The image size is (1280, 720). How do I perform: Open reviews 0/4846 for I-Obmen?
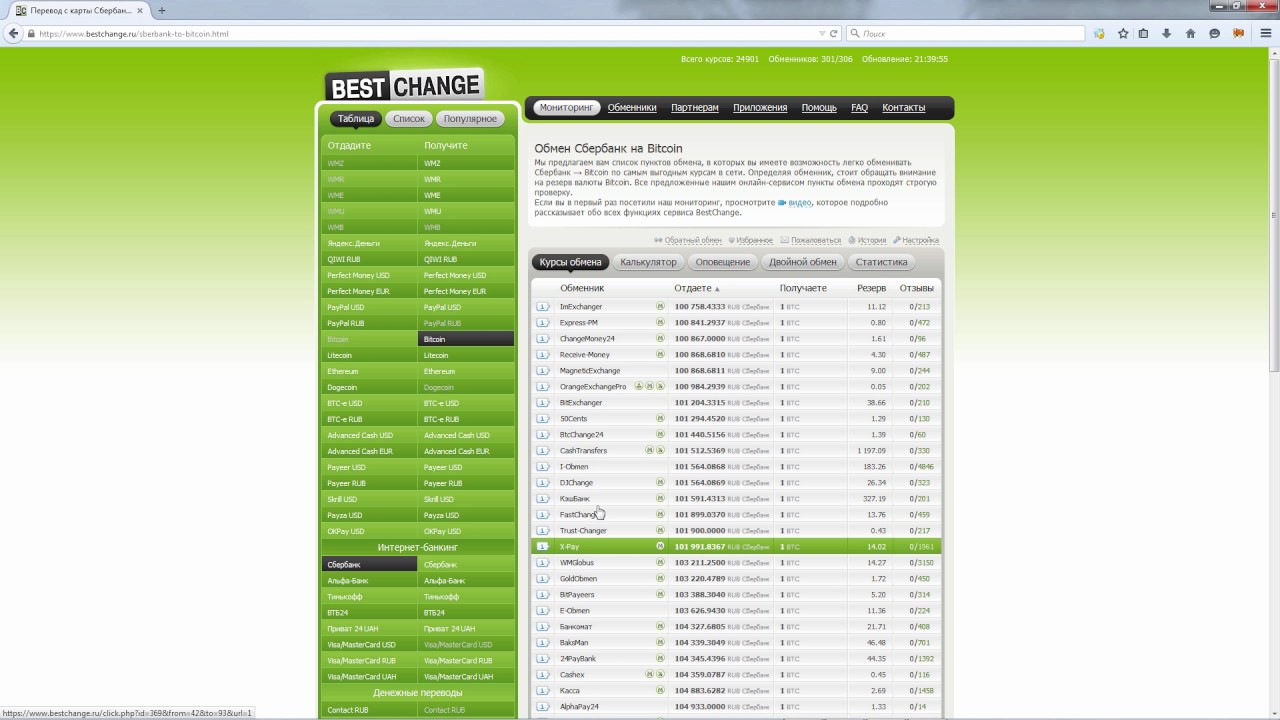point(919,467)
